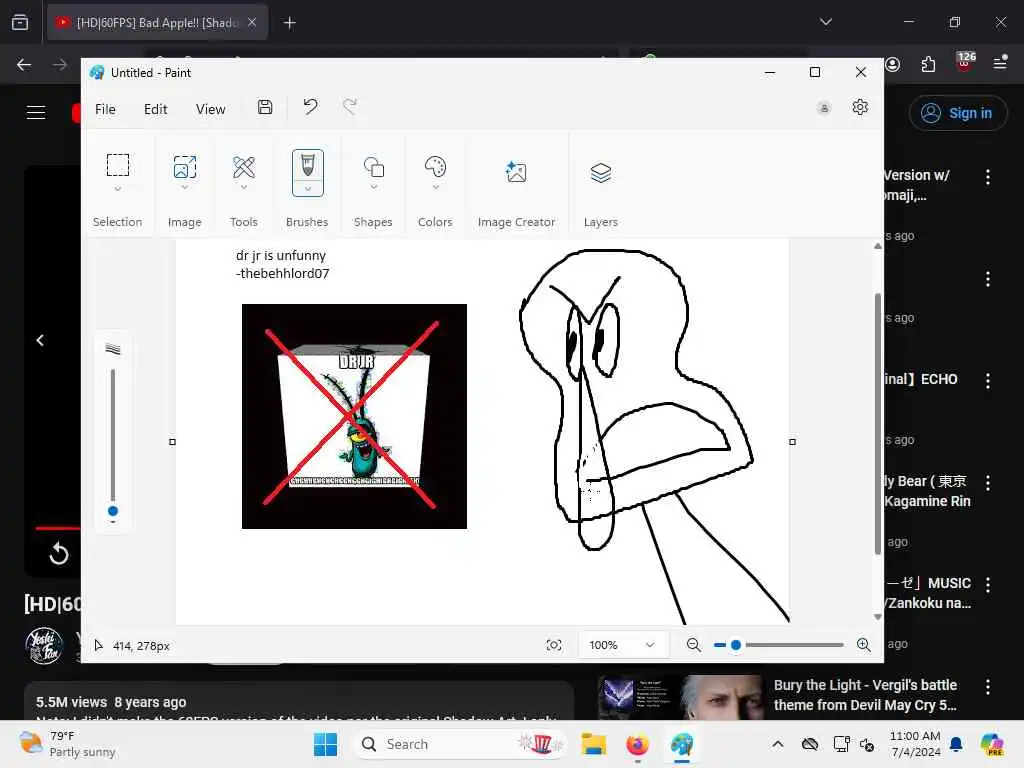Open a new browser tab
The width and height of the screenshot is (1024, 768).
(x=289, y=23)
